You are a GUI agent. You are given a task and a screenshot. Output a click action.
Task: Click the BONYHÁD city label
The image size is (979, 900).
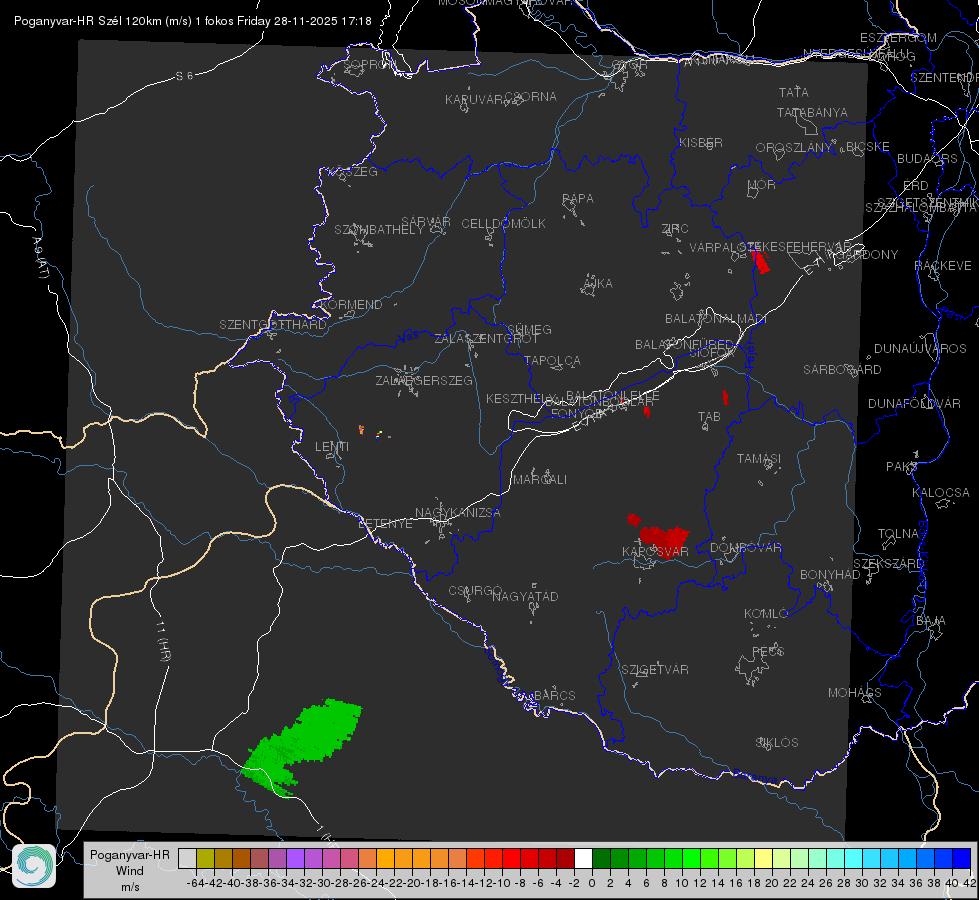click(x=830, y=575)
